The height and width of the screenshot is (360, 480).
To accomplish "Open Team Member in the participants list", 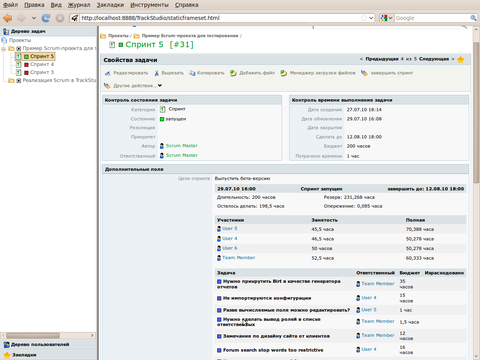I will click(239, 258).
